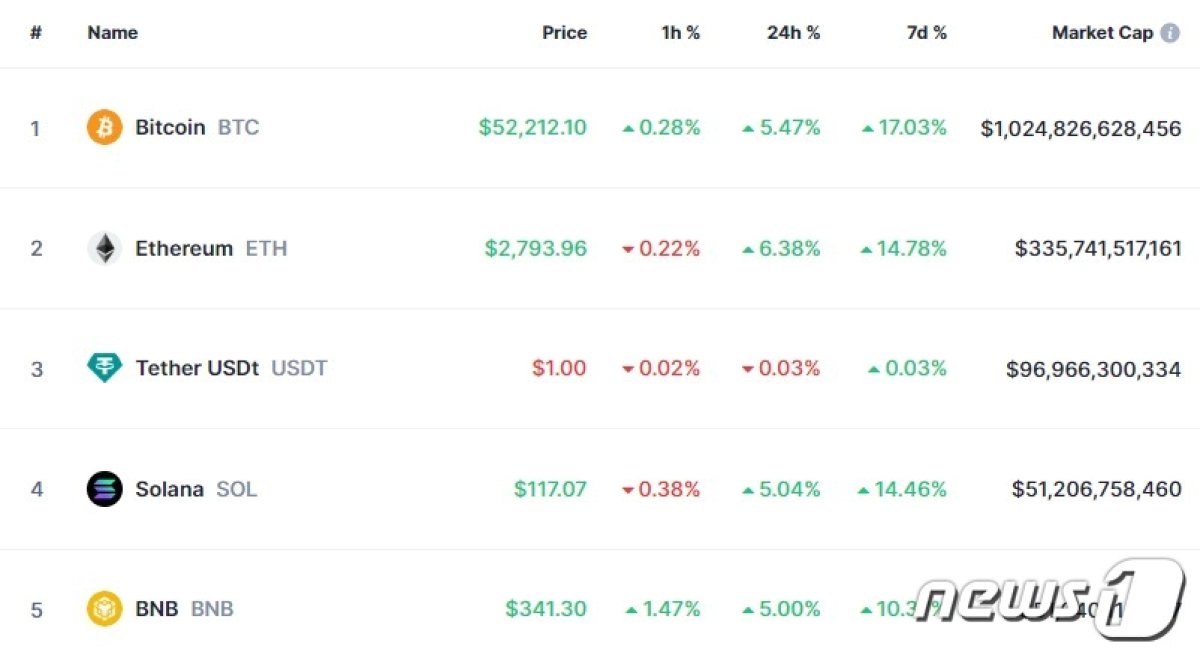The height and width of the screenshot is (658, 1200).
Task: Open the Solana coin page link
Action: tap(170, 489)
